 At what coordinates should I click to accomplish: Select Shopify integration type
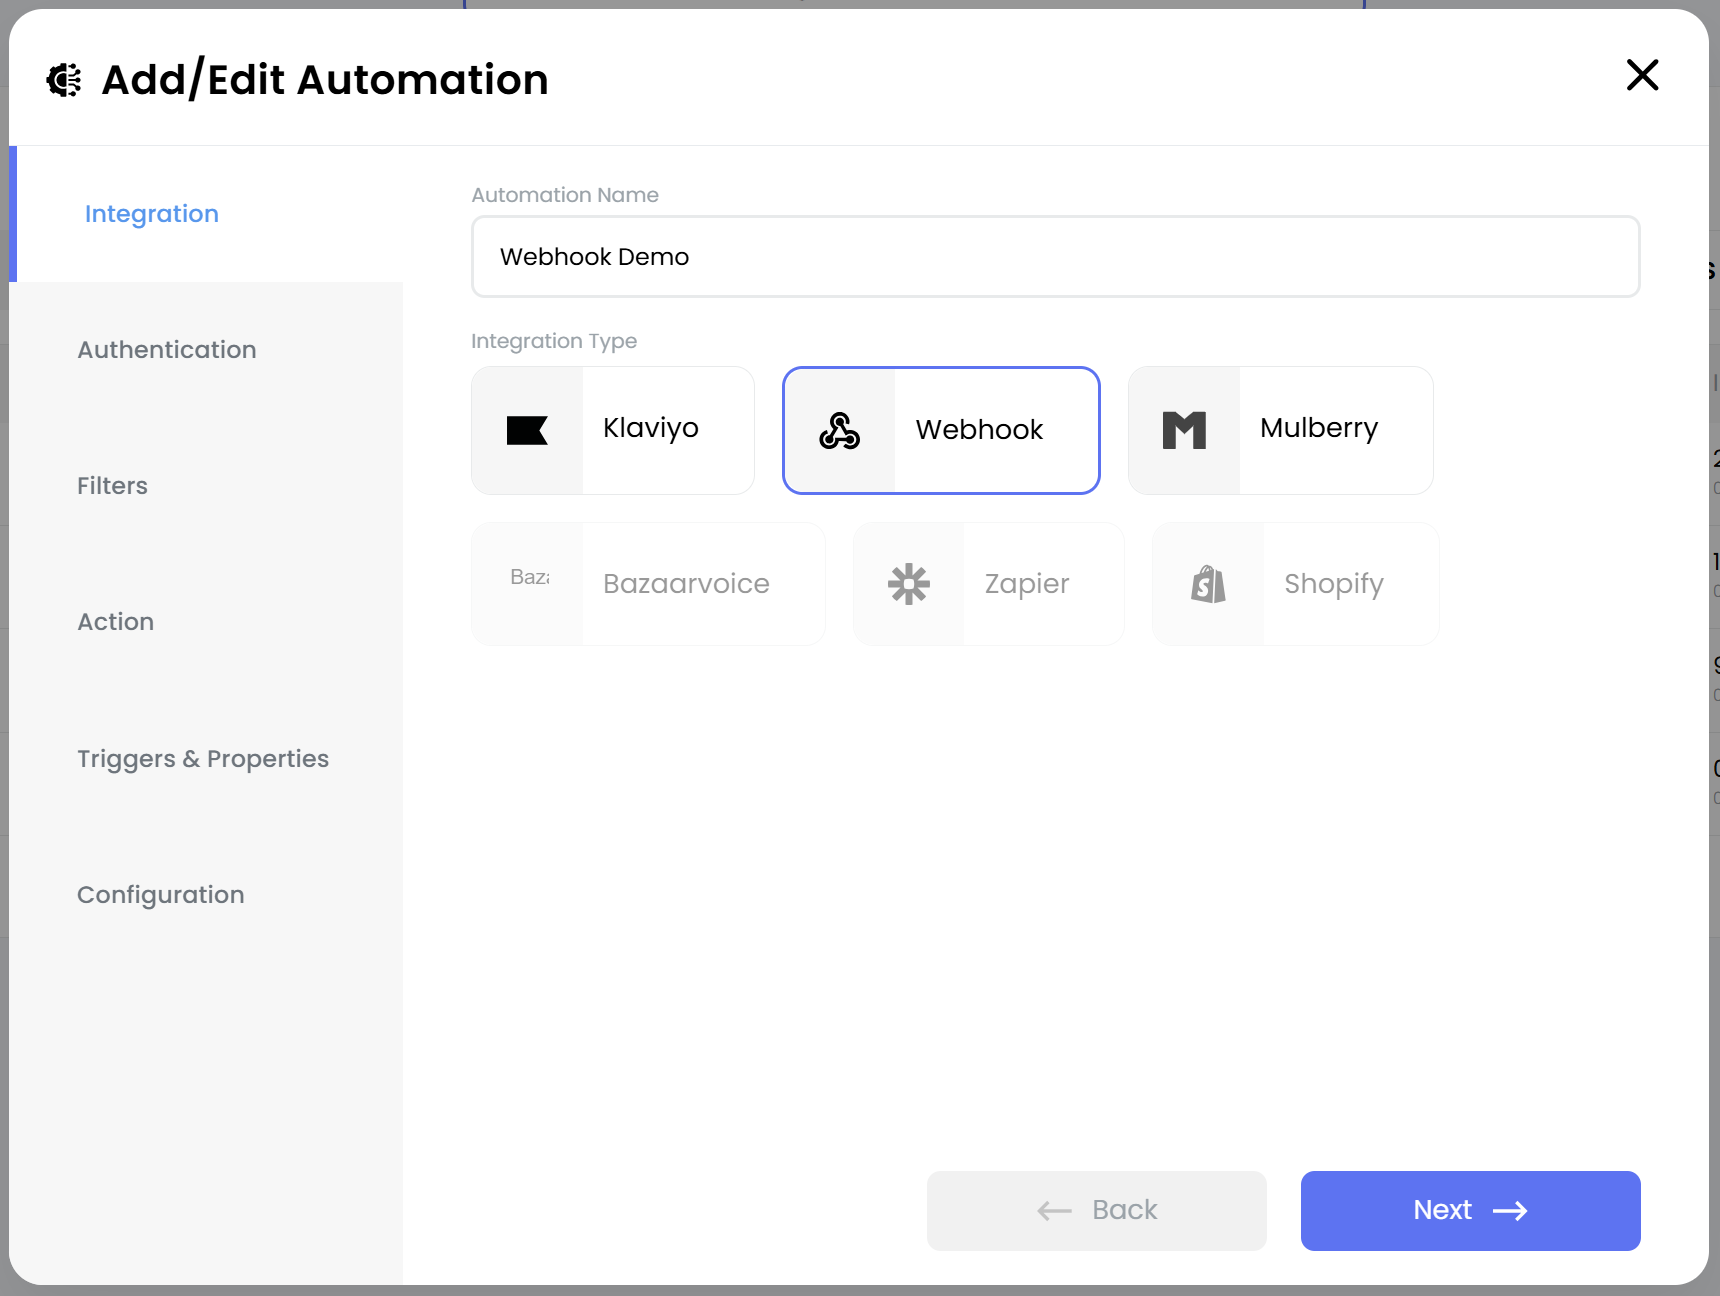[x=1296, y=584]
